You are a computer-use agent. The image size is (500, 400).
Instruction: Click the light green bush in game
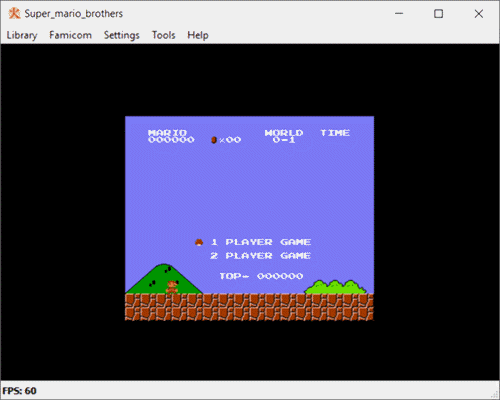coord(336,287)
